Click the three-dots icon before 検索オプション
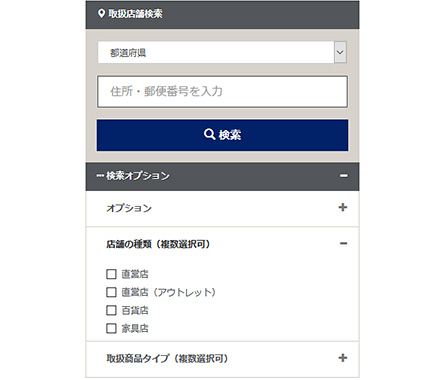 pyautogui.click(x=100, y=176)
